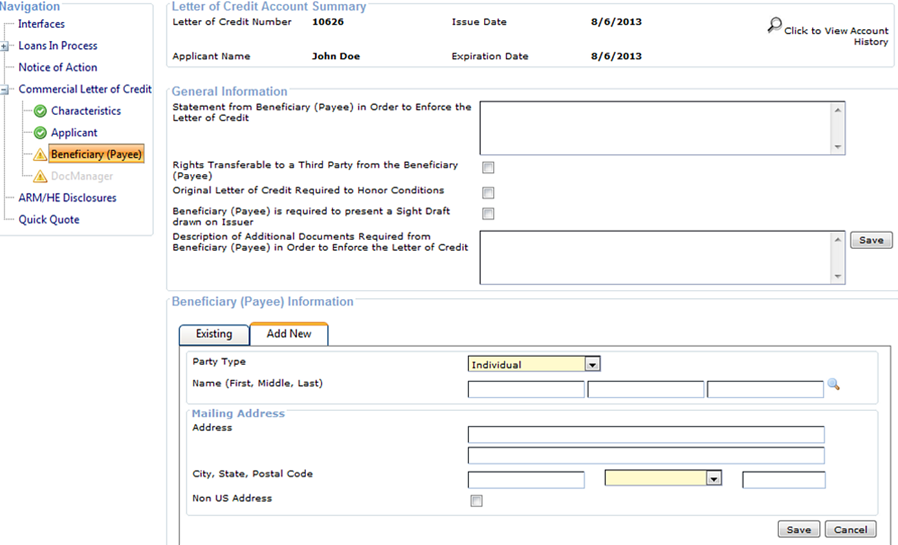
Task: Switch to the Existing tab
Action: click(214, 334)
